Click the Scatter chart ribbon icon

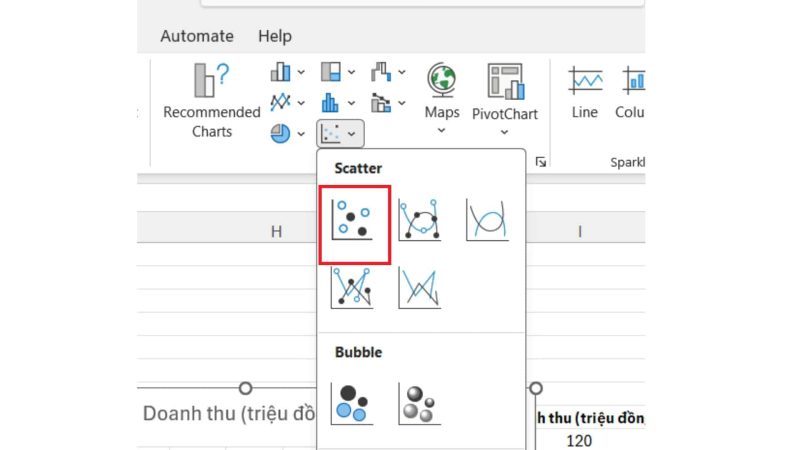pyautogui.click(x=331, y=134)
